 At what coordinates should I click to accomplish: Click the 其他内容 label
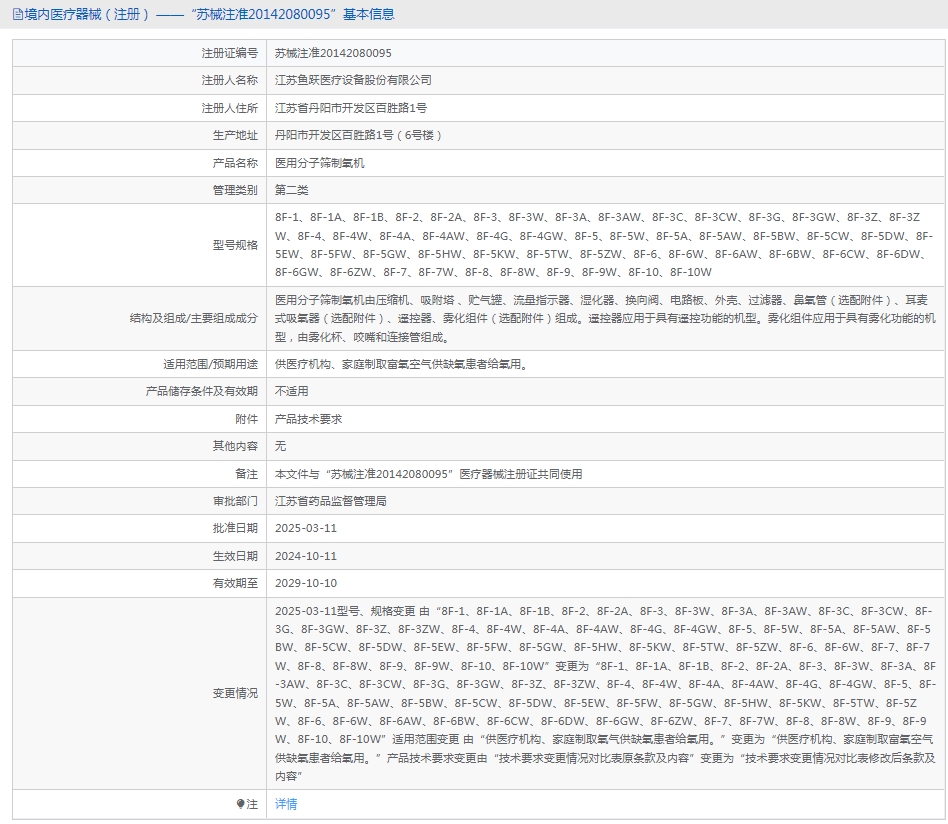(x=235, y=446)
